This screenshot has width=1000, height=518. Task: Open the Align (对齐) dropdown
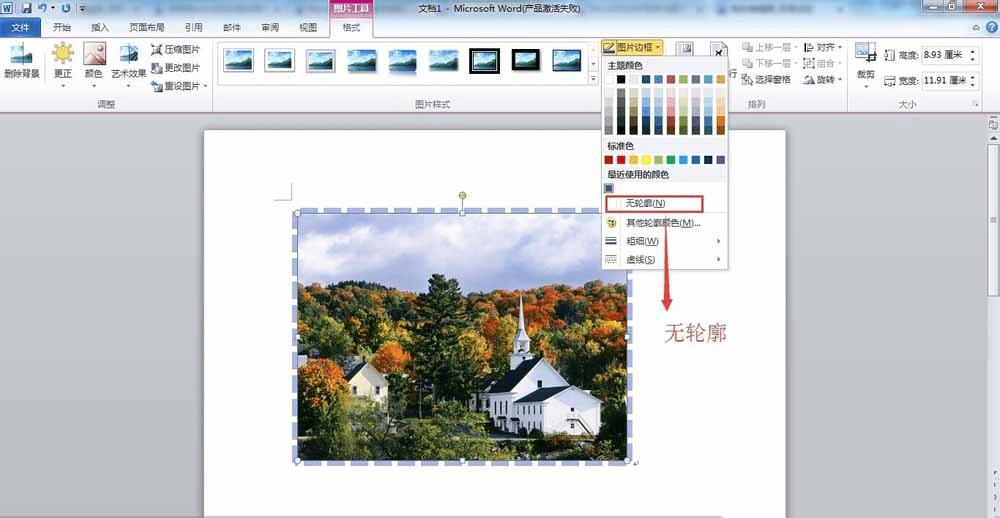coord(823,47)
